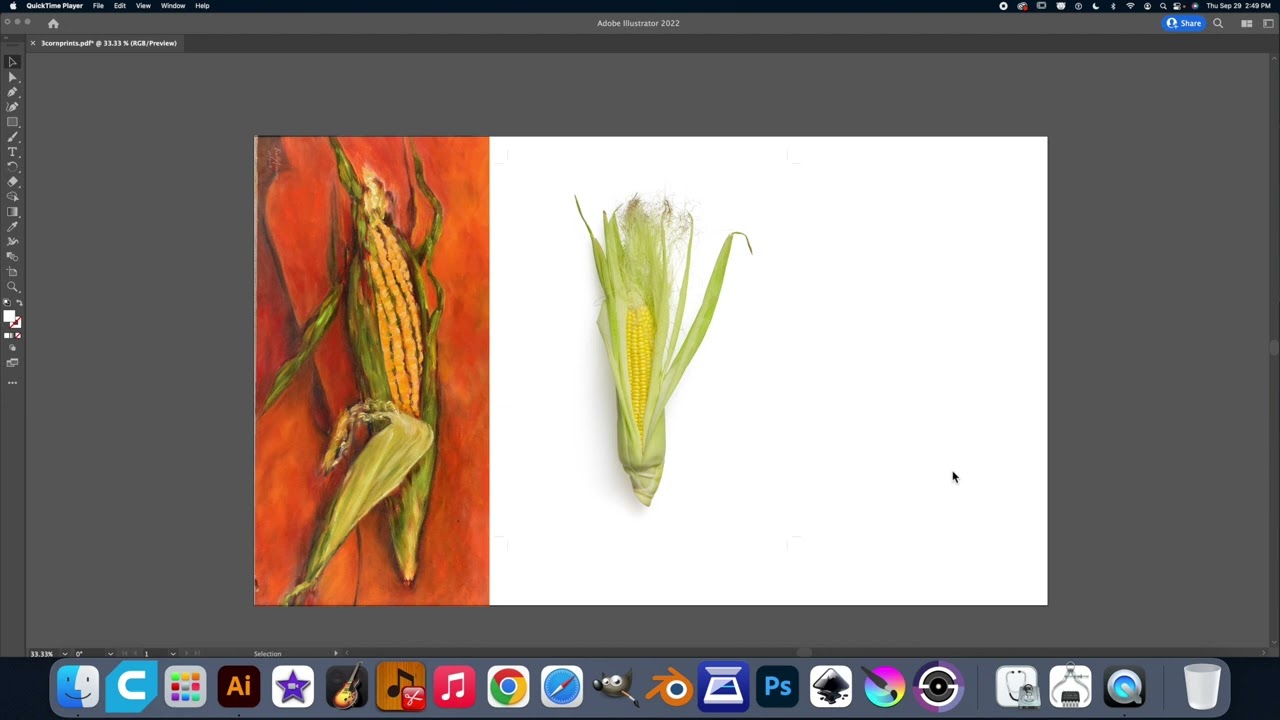The height and width of the screenshot is (720, 1280).
Task: Open Wi-Fi status in menu bar
Action: (1131, 6)
